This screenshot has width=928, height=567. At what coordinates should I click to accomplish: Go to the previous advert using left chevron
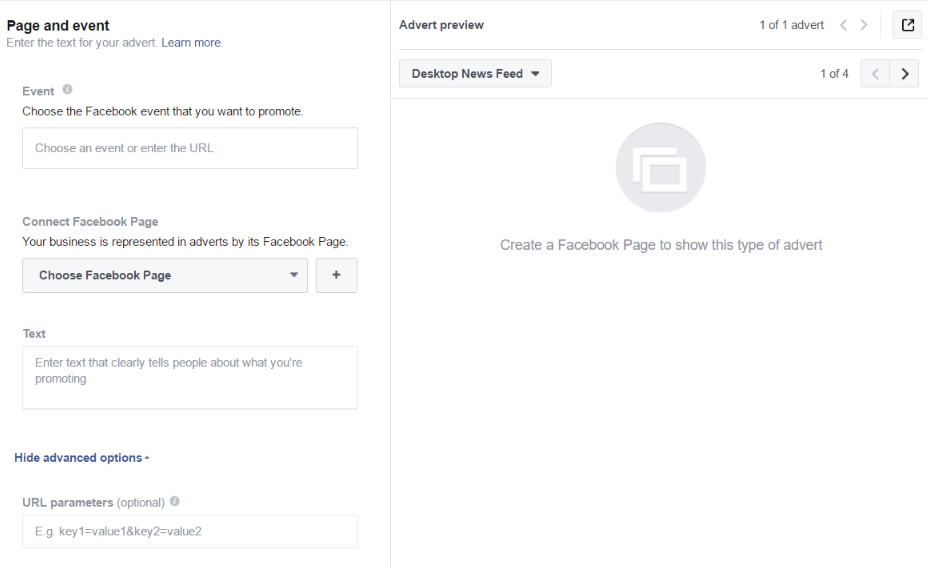tap(843, 25)
